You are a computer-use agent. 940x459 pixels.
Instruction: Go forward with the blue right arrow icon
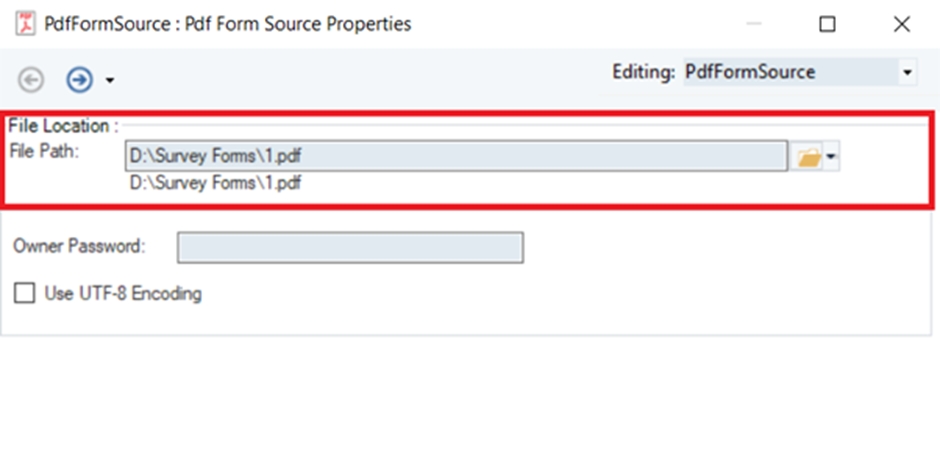(79, 78)
